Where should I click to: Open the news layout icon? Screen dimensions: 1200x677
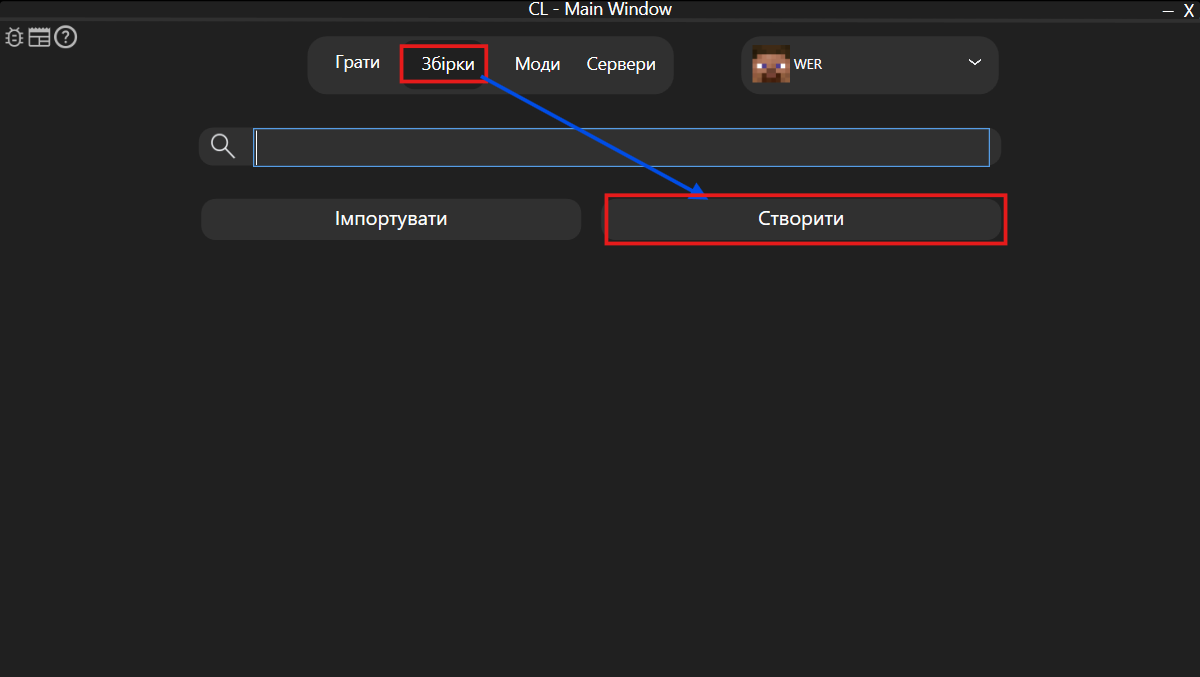pyautogui.click(x=39, y=38)
